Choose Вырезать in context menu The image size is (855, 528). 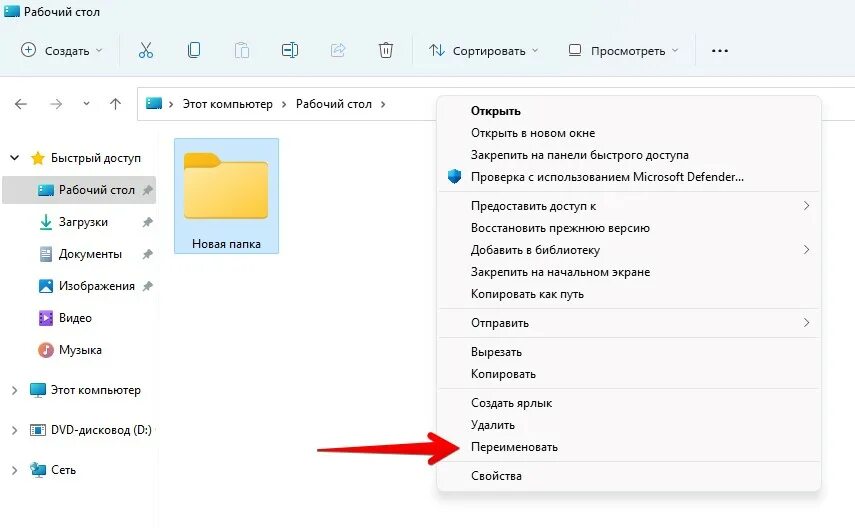coord(629,352)
